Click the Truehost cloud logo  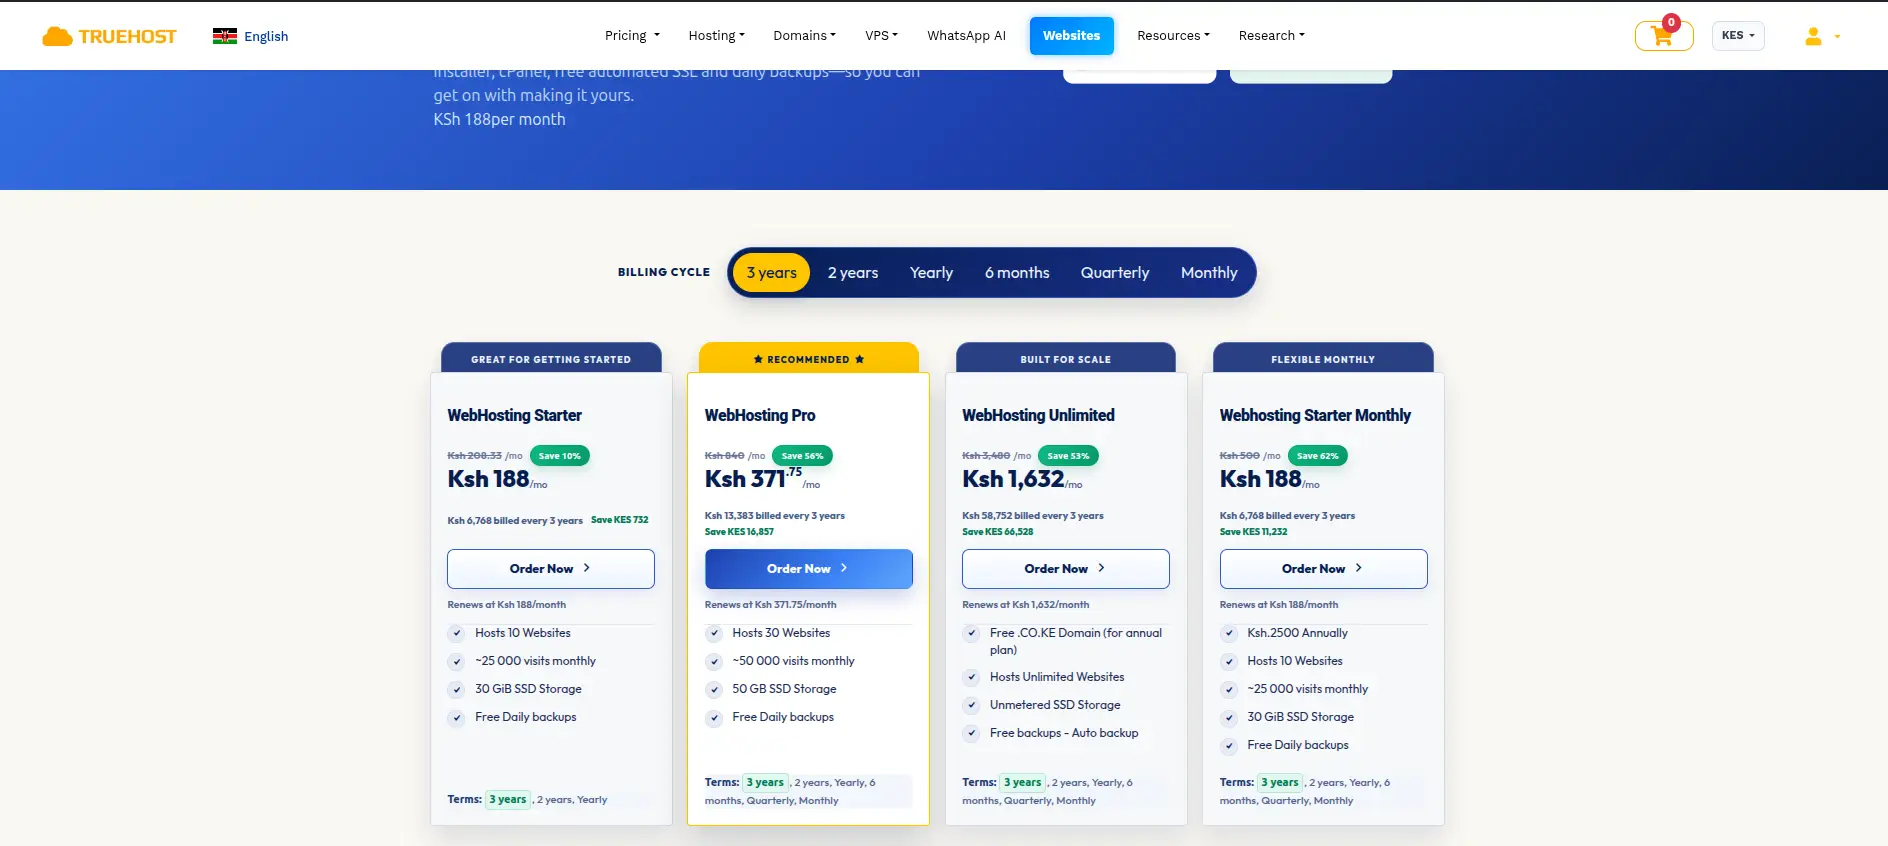(x=57, y=37)
